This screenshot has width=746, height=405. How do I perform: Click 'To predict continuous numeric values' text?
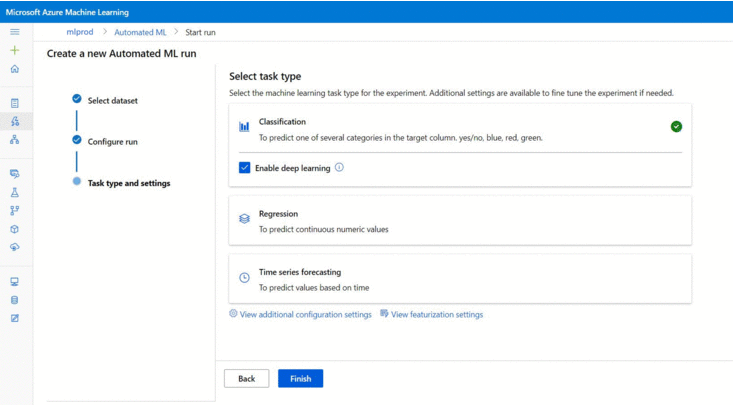pos(324,229)
